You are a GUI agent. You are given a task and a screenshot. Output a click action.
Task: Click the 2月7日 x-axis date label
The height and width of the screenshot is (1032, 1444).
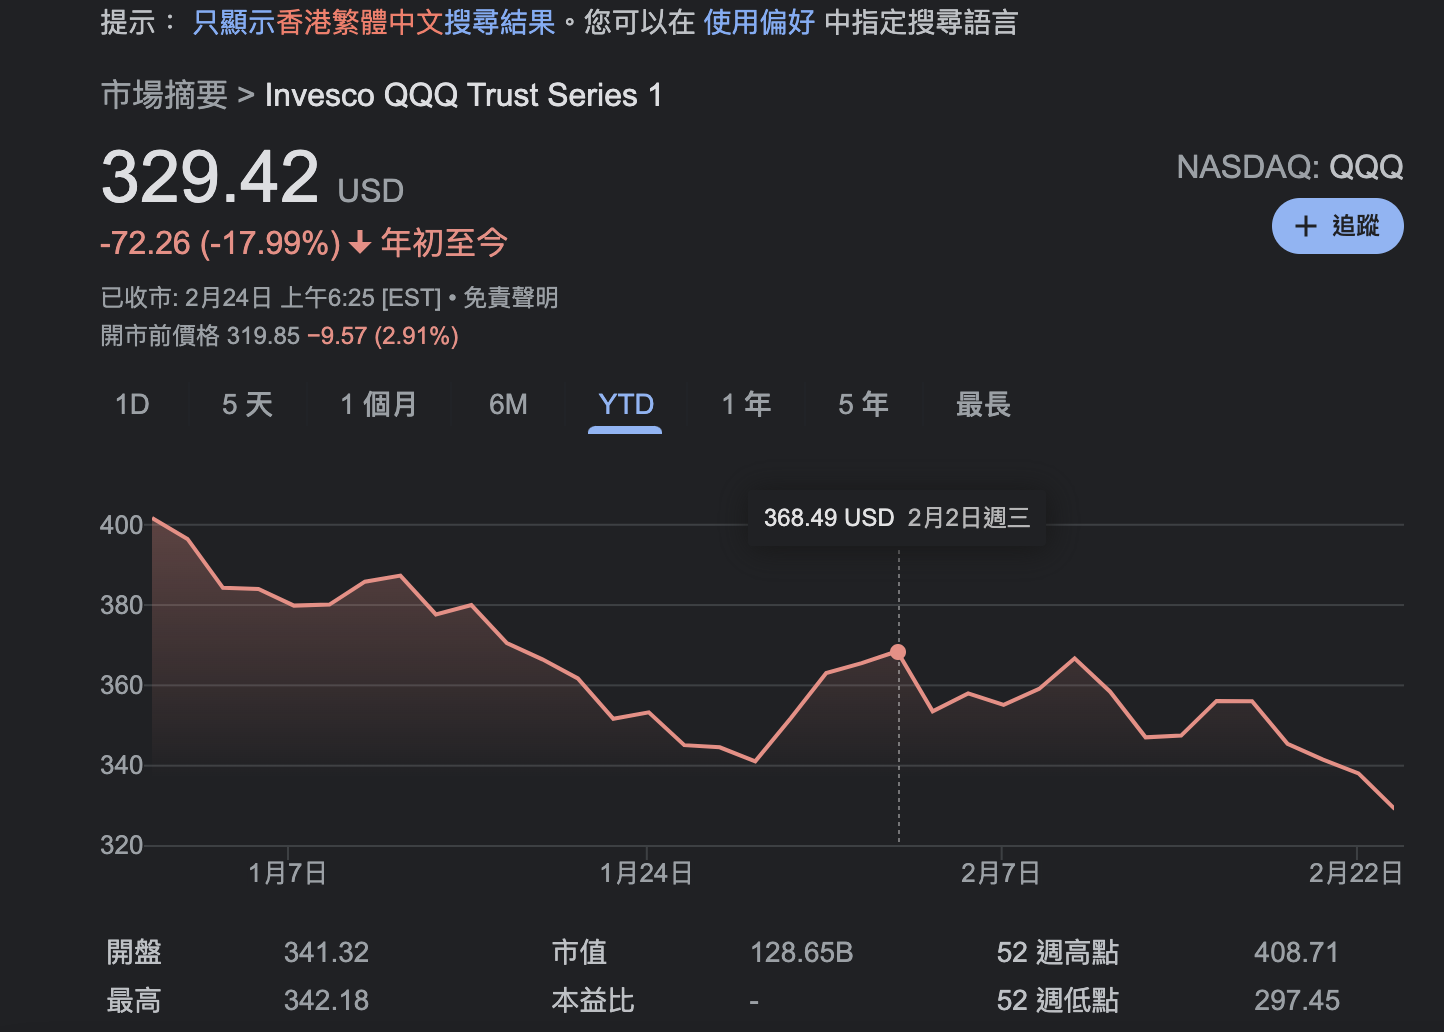tap(1000, 873)
